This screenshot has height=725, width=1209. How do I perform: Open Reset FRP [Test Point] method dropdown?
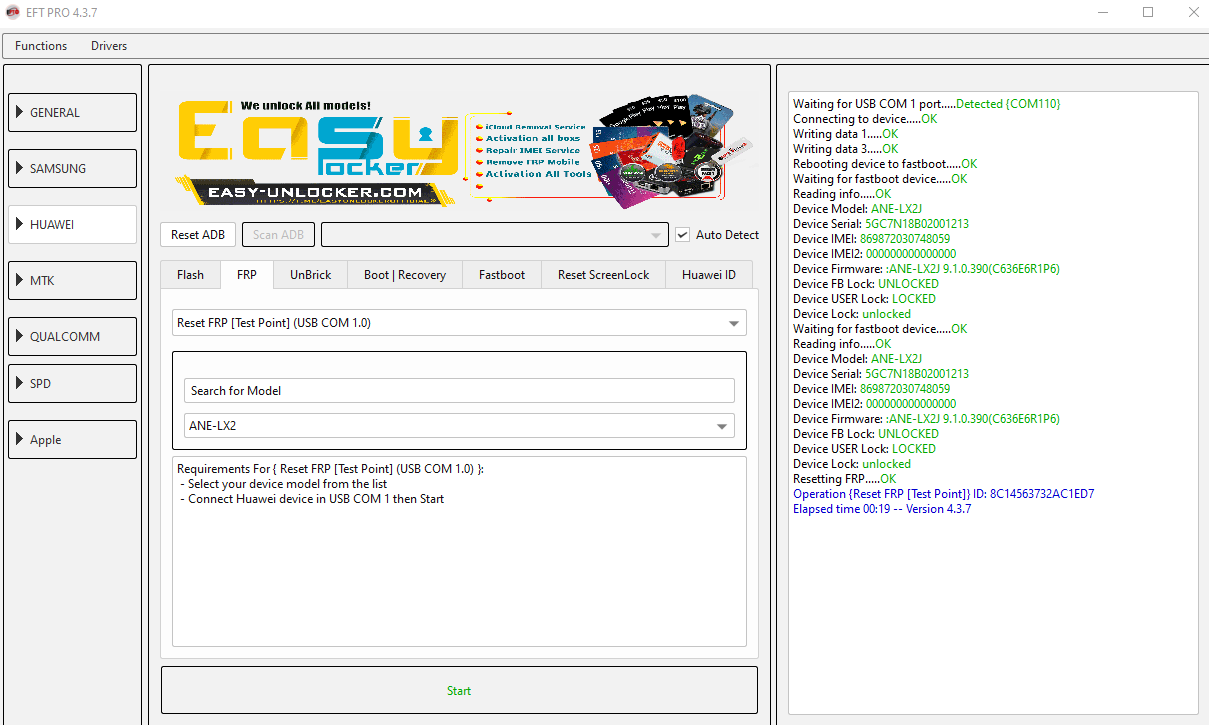click(459, 323)
